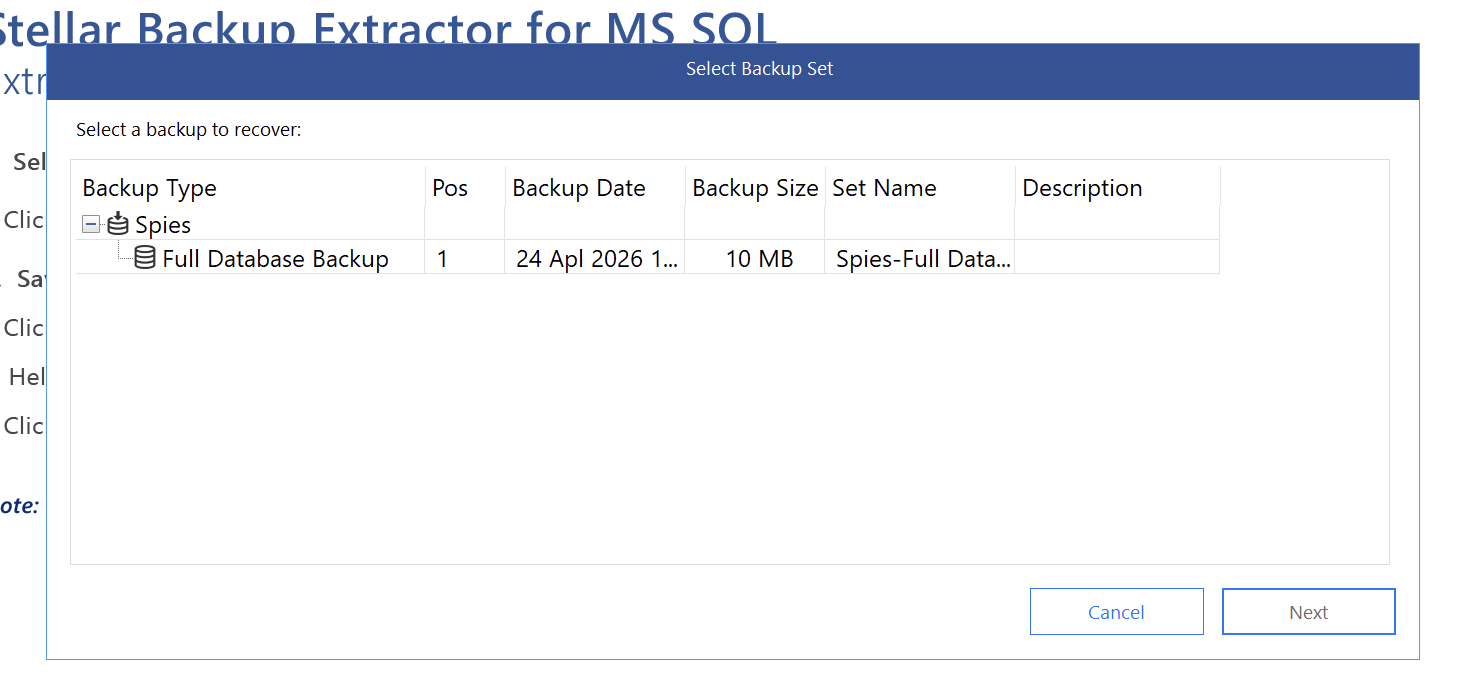Viewport: 1466px width, 698px height.
Task: Click the Full Database Backup database icon
Action: click(145, 258)
